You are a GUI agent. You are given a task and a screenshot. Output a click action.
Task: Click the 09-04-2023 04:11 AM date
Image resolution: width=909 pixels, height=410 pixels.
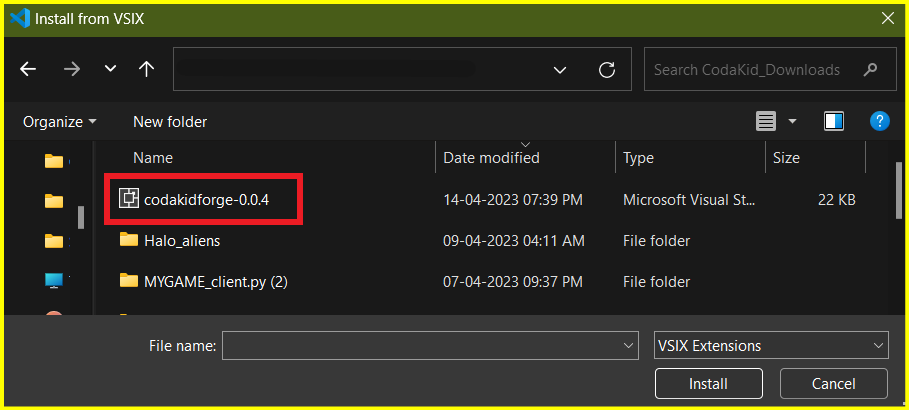point(514,240)
